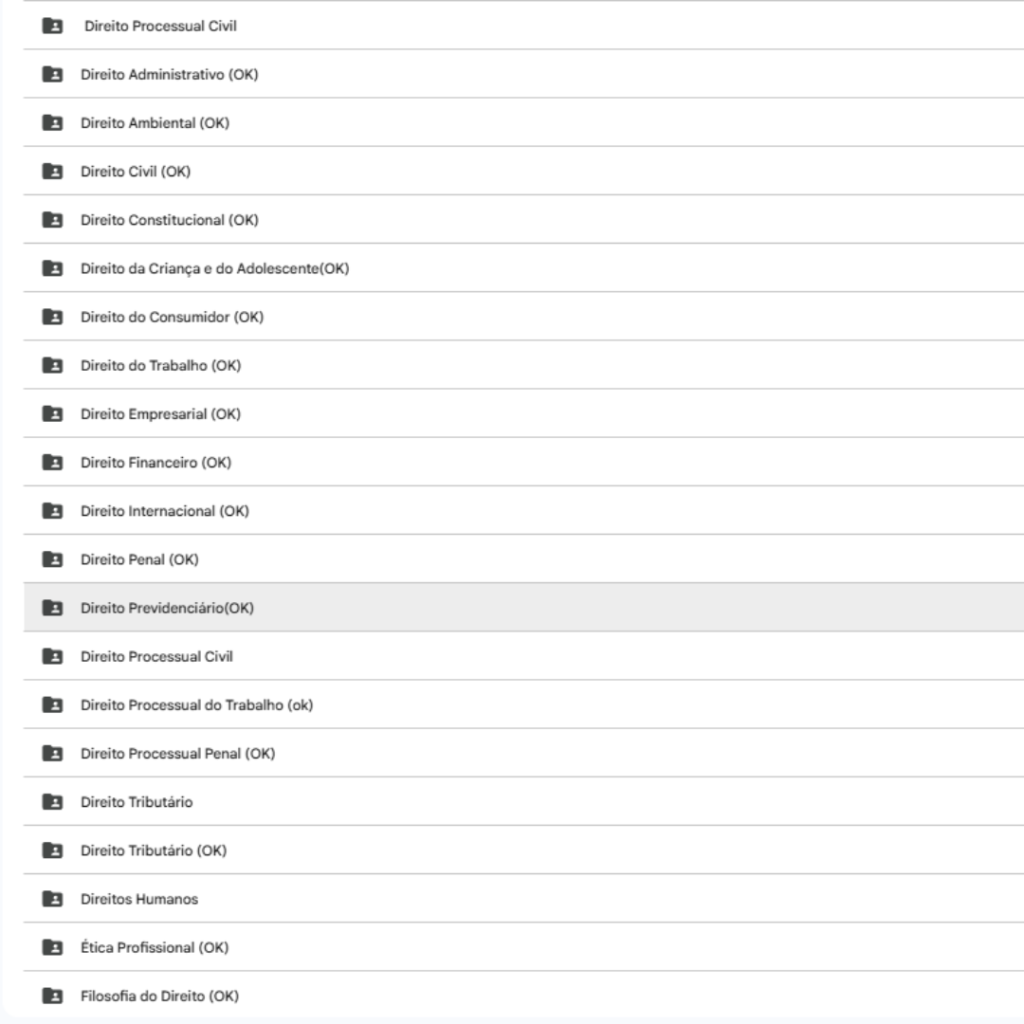Click the Direito Ambiental (OK) folder icon

pos(52,123)
